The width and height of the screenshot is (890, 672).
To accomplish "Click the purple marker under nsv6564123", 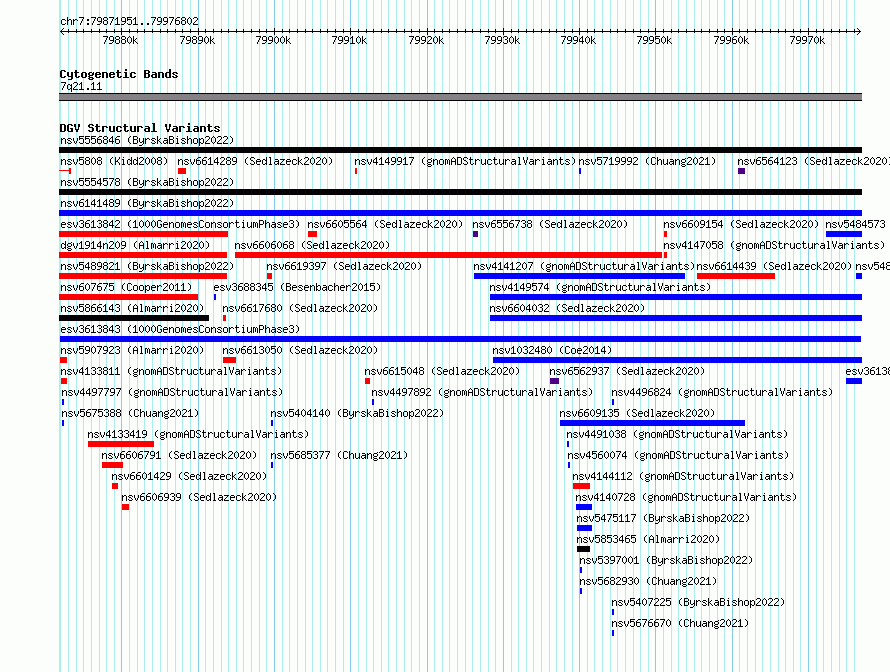I will pos(741,171).
